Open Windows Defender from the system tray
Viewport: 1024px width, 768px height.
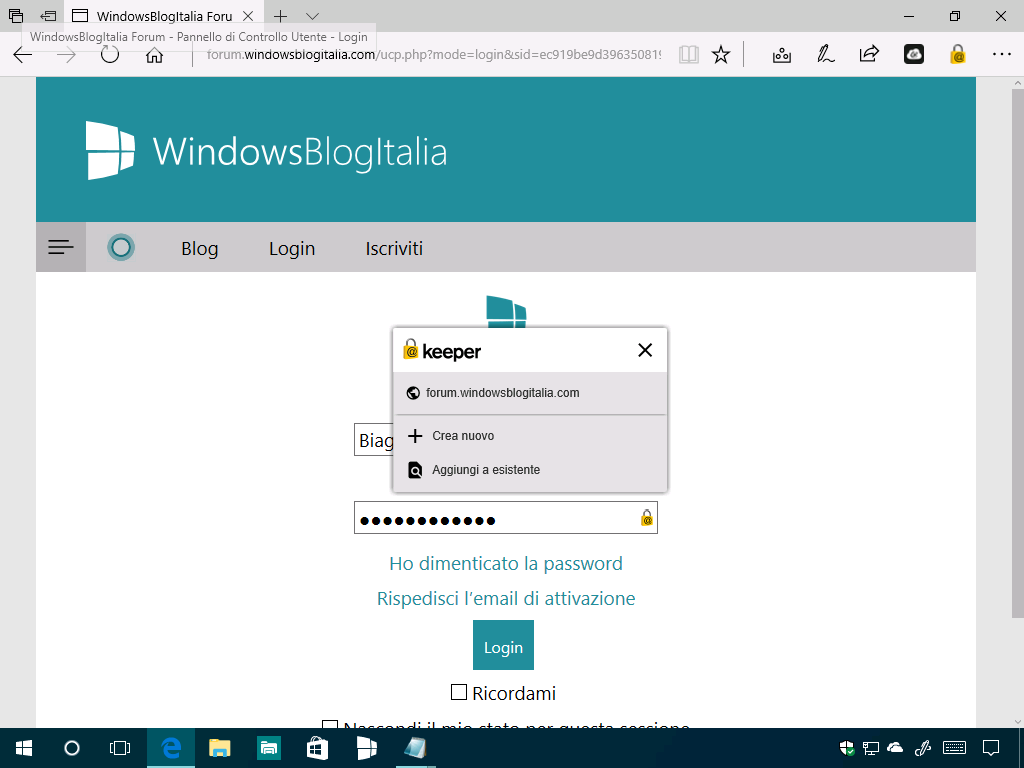point(847,748)
